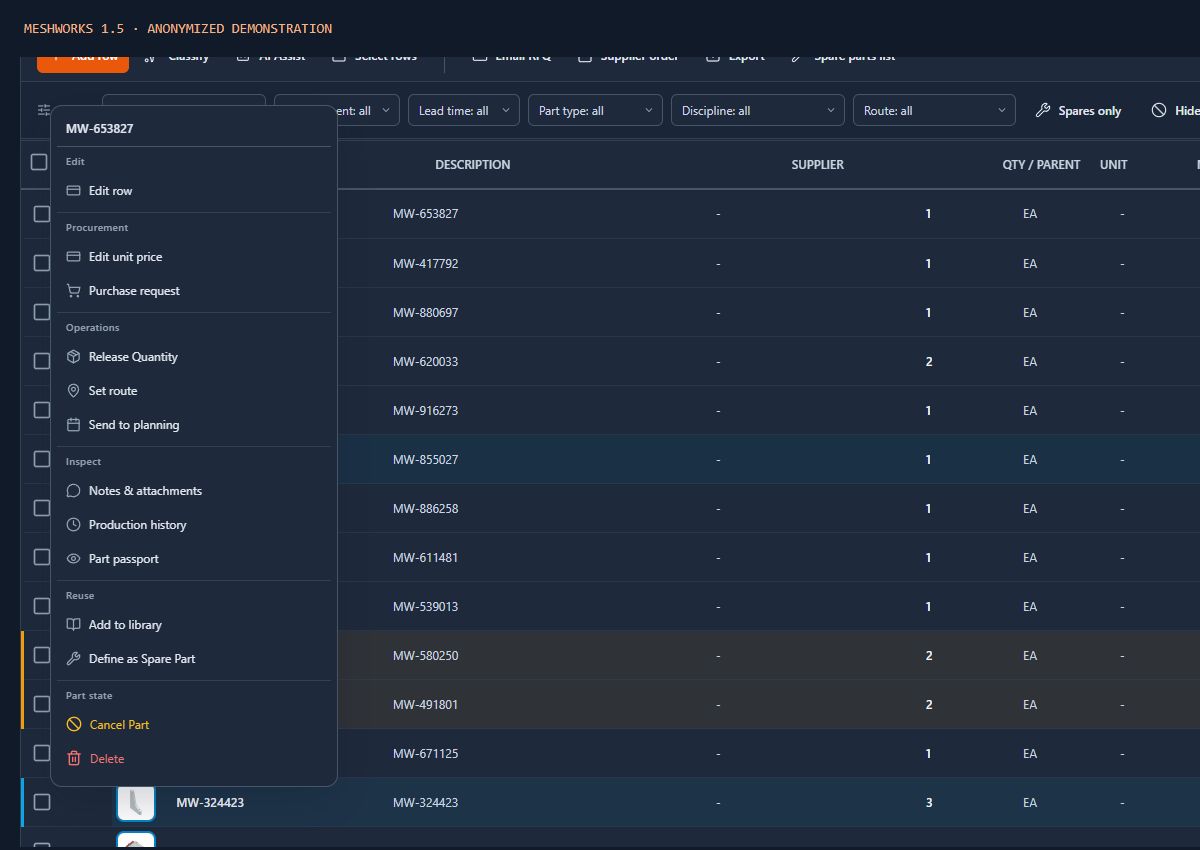Check the checkbox for row MW-620033
The width and height of the screenshot is (1200, 850).
click(x=42, y=361)
